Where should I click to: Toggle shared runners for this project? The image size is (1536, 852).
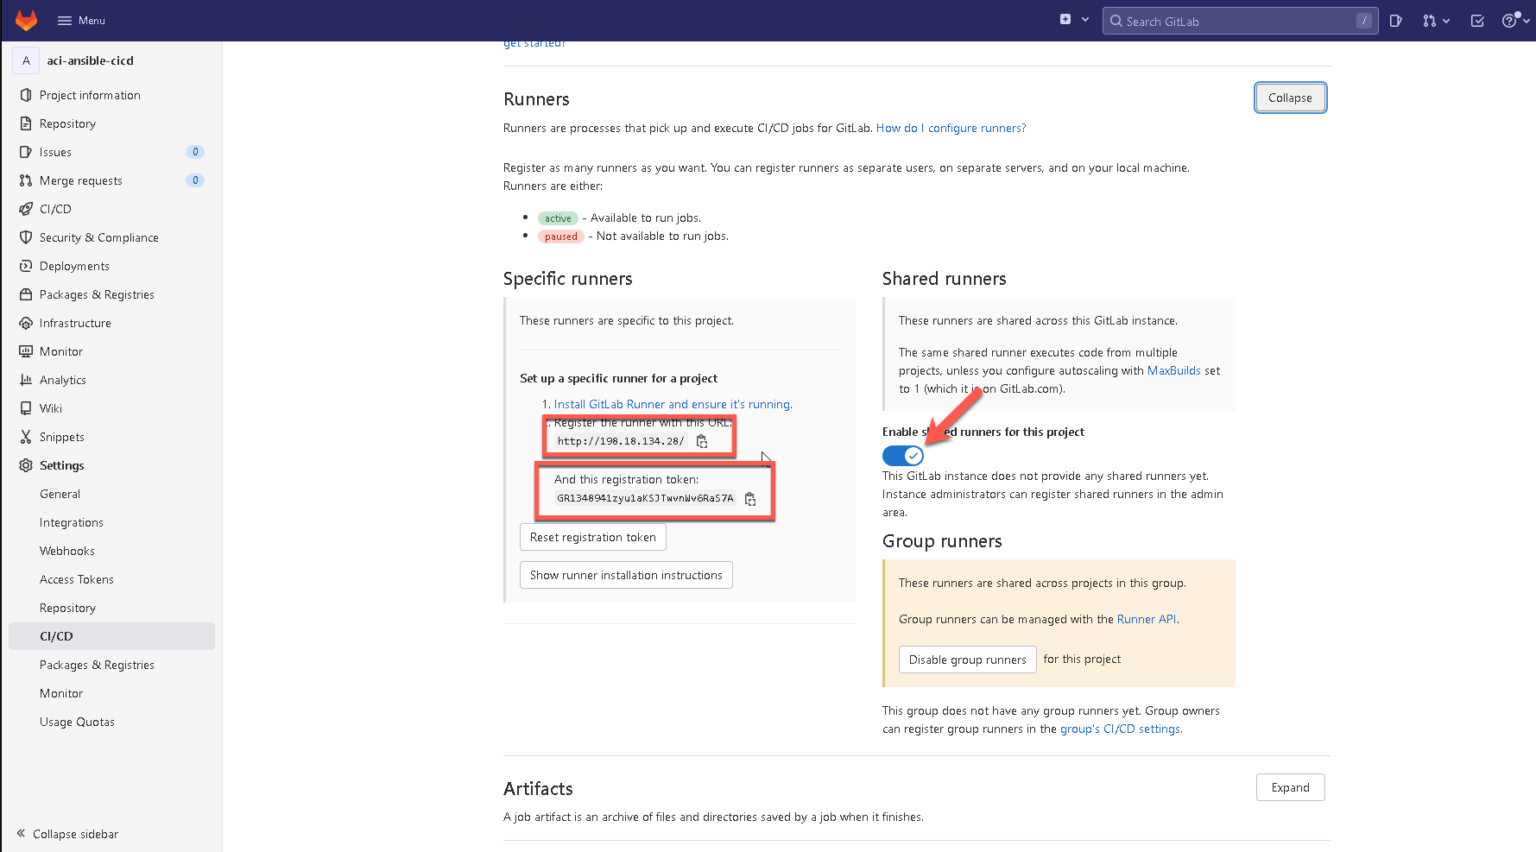pos(903,455)
